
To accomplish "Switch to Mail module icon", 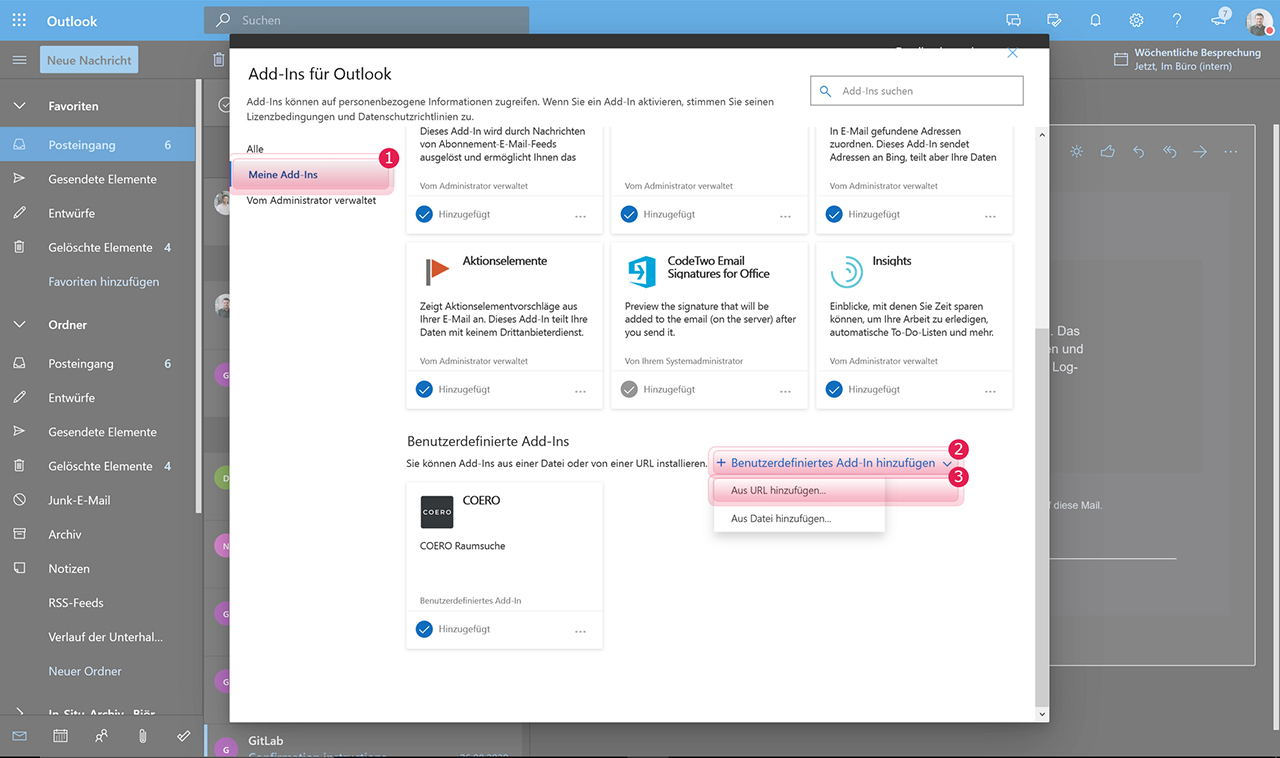I will (x=19, y=736).
